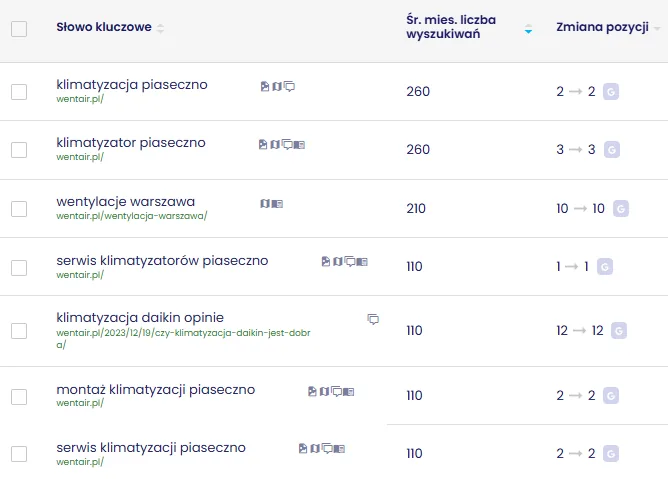Click Google G badge for klimatyzacja daikin opinie
The height and width of the screenshot is (479, 668).
[619, 330]
